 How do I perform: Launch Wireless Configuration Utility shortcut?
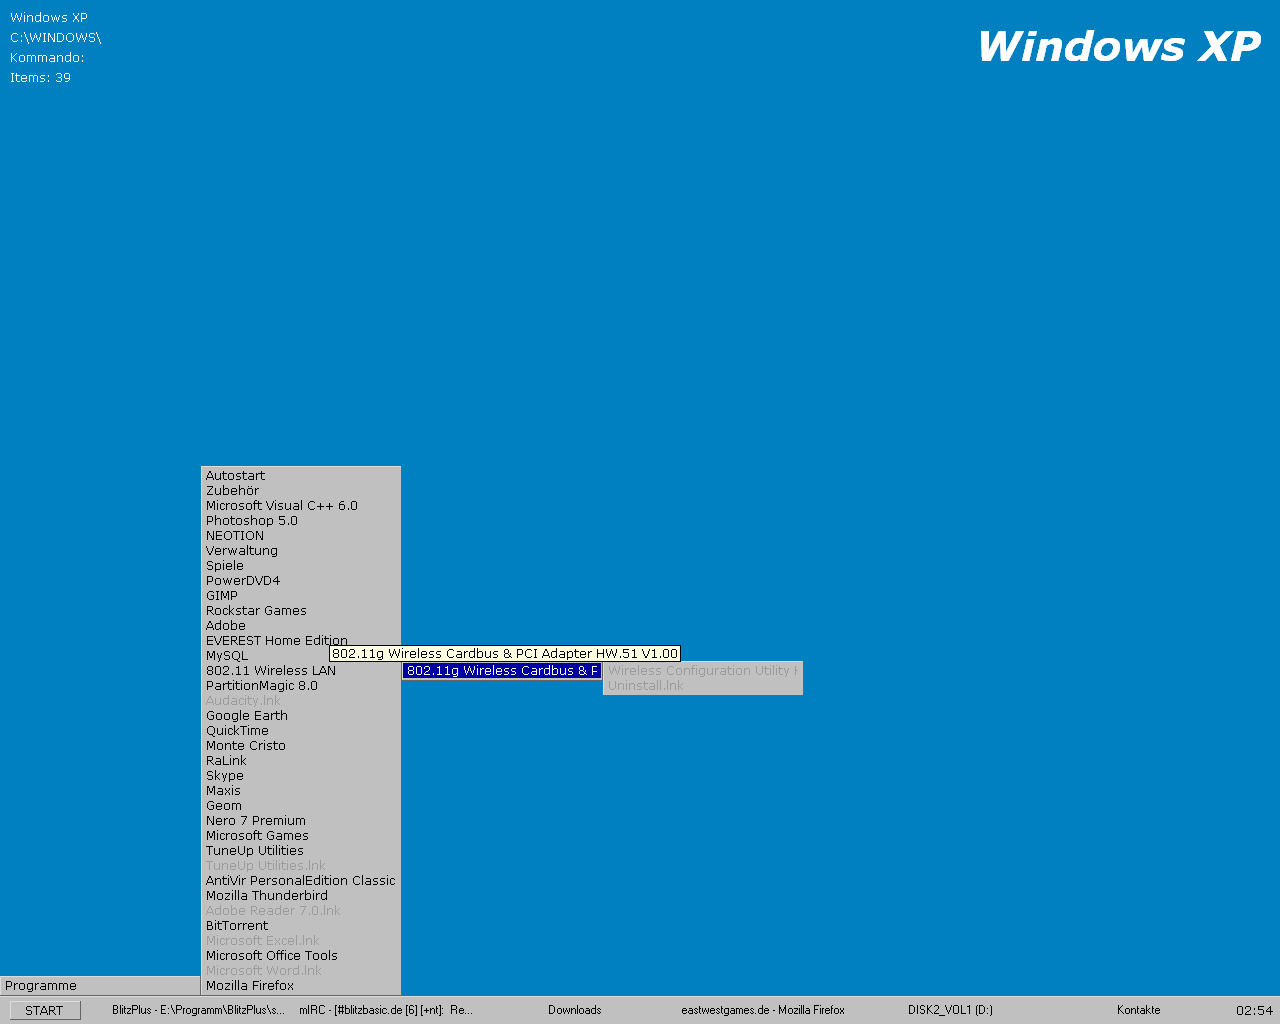(x=702, y=671)
